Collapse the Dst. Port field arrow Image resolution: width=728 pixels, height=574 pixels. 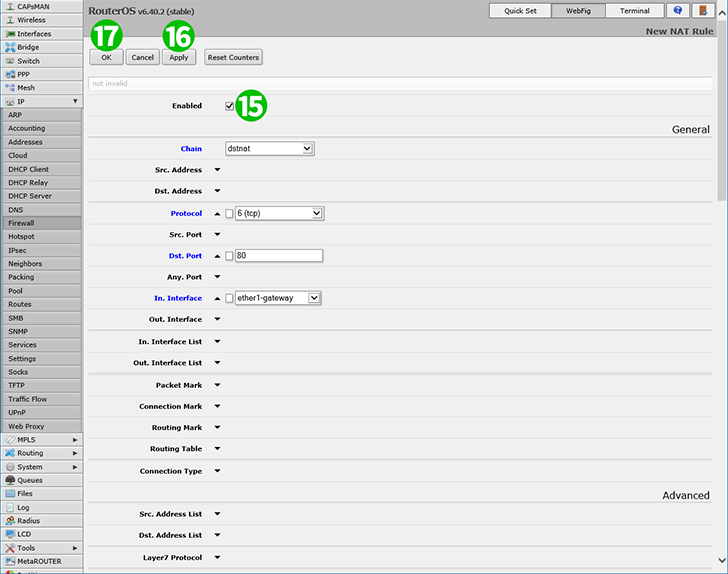point(217,256)
